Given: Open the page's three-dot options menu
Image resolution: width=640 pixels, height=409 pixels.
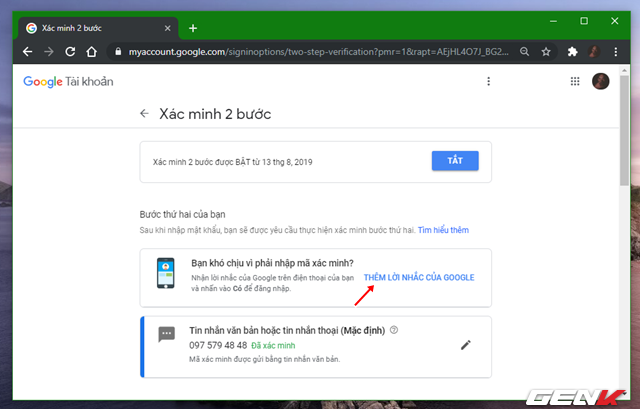Looking at the screenshot, I should pos(488,81).
